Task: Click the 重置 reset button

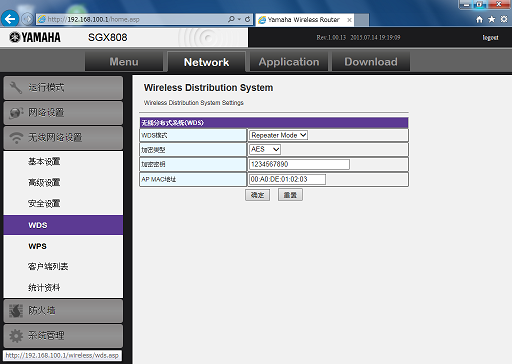Action: pos(290,195)
